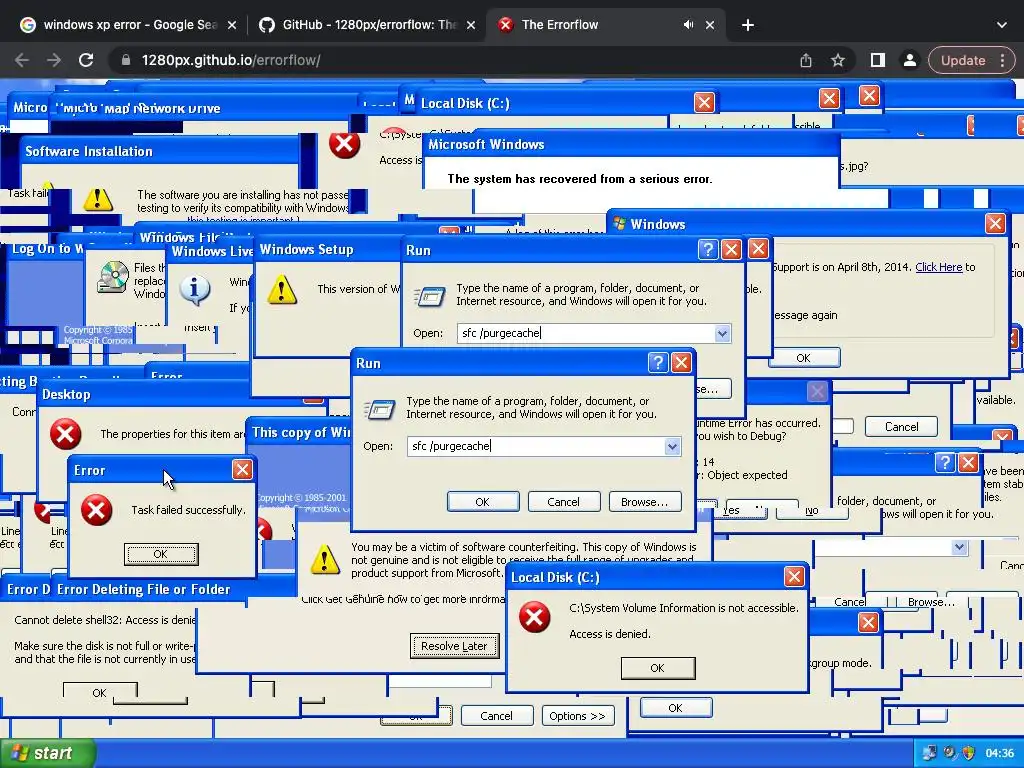
Task: Click the Cancel button beside Options >>
Action: (496, 716)
